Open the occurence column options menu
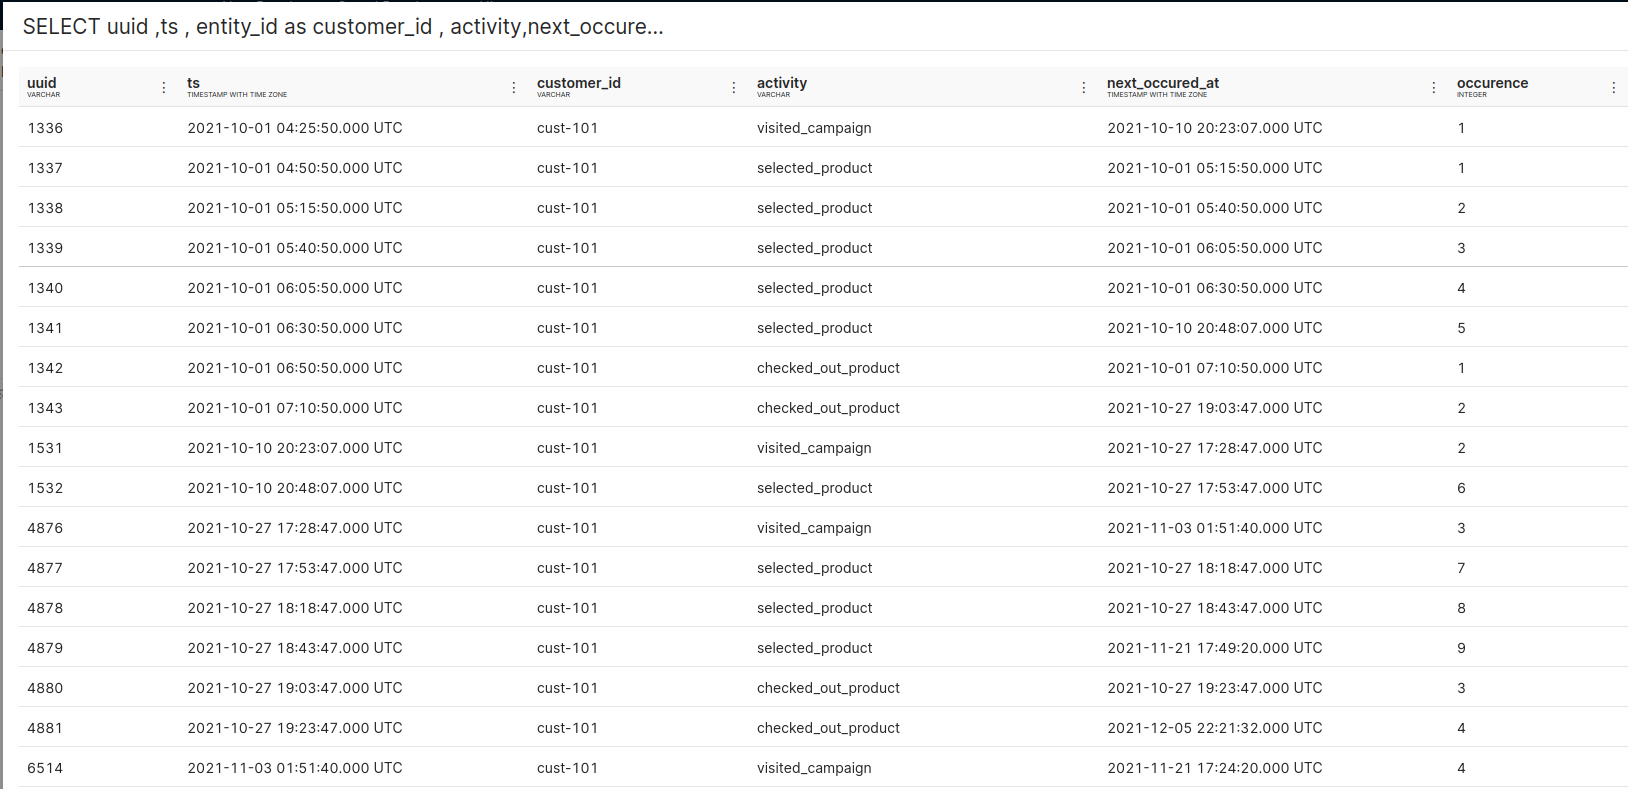 pos(1614,88)
